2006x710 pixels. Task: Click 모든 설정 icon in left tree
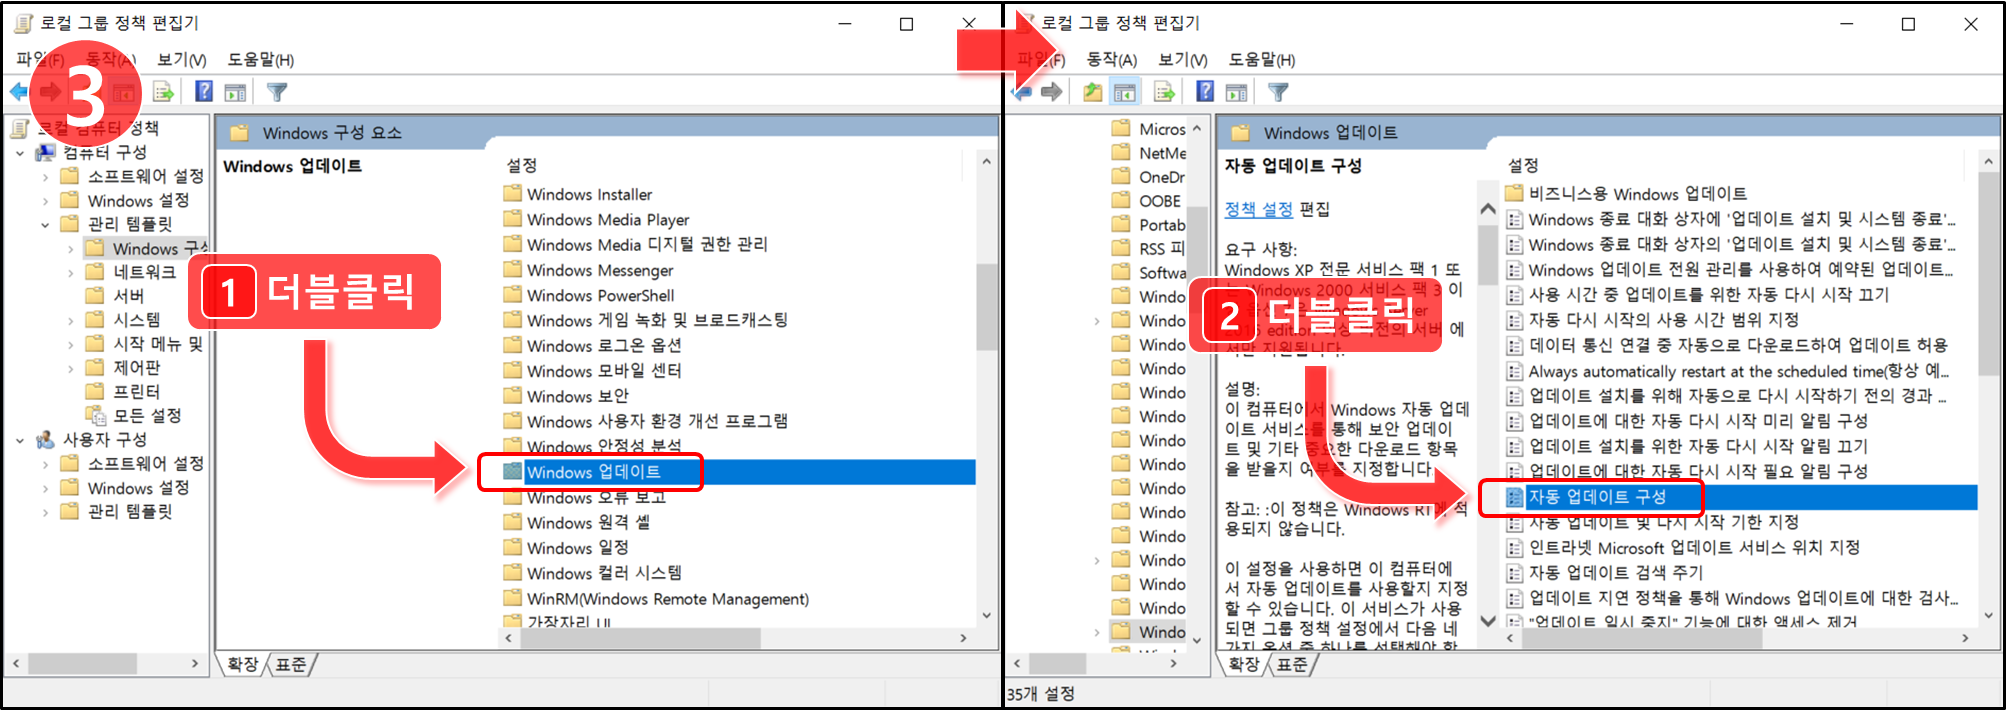point(96,415)
